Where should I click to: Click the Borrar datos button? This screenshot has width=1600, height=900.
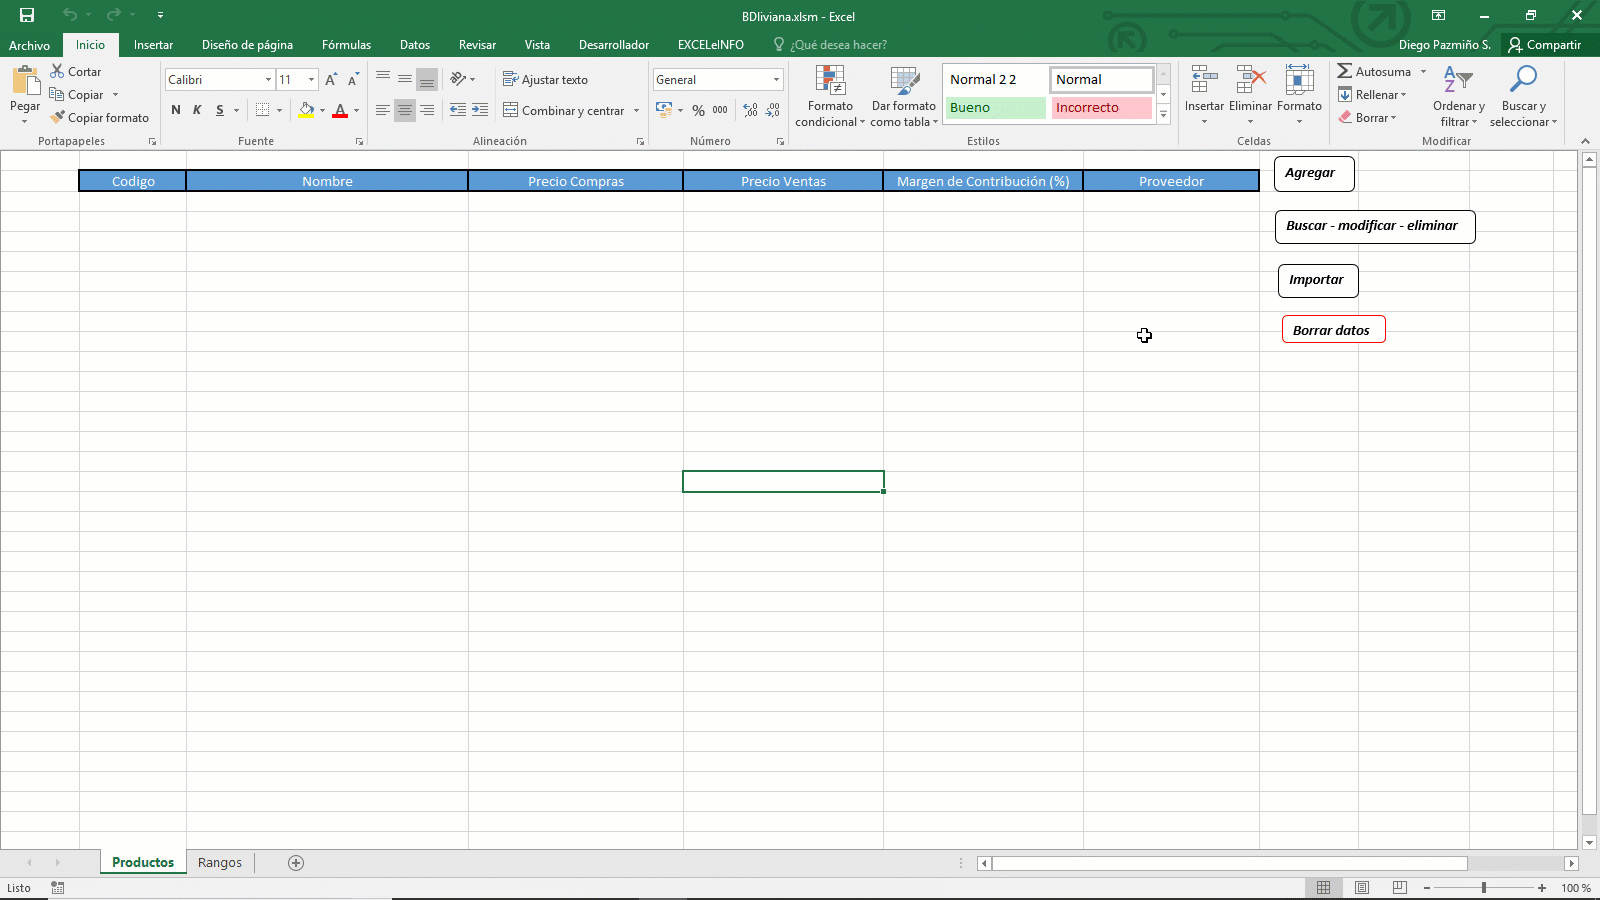click(1333, 329)
